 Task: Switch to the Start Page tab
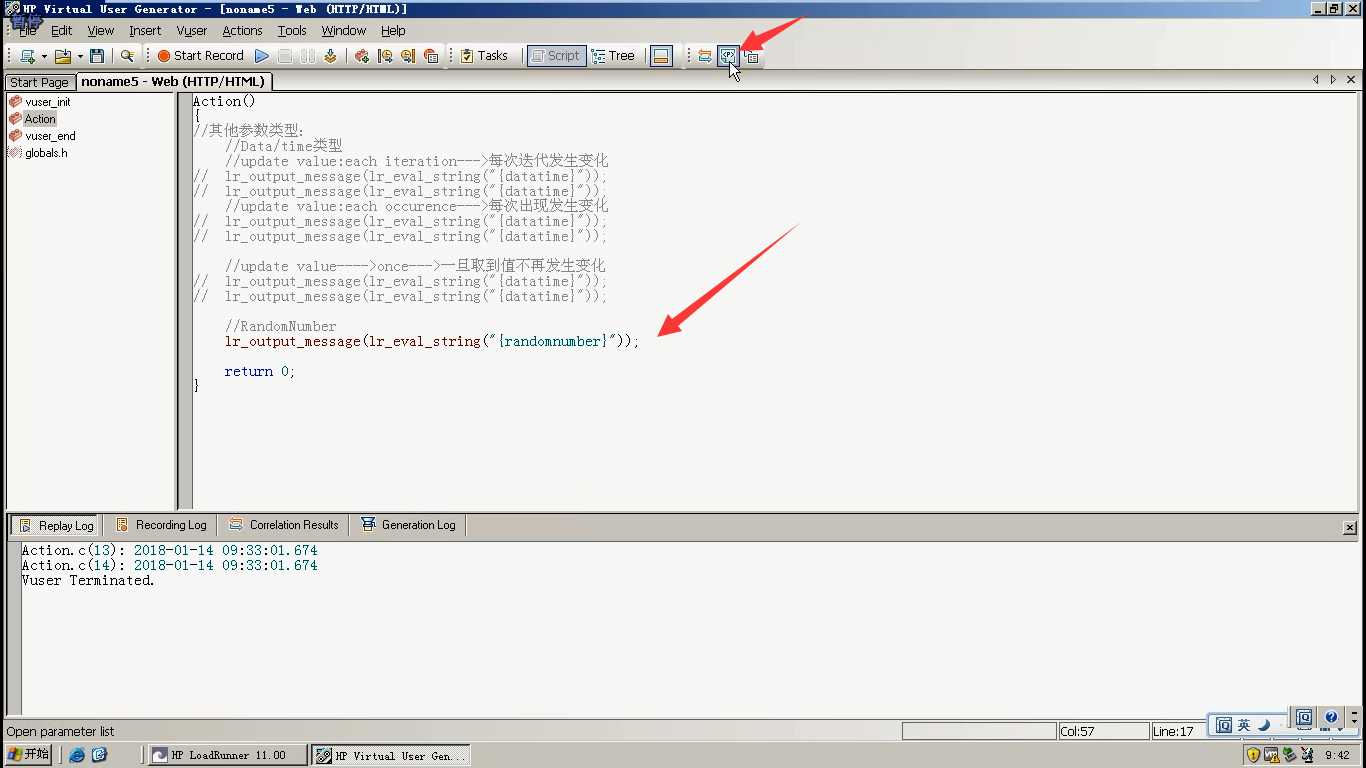click(x=40, y=82)
